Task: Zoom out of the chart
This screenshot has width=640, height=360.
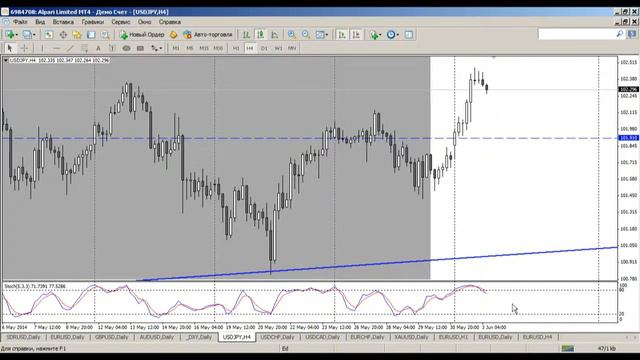Action: click(x=306, y=35)
